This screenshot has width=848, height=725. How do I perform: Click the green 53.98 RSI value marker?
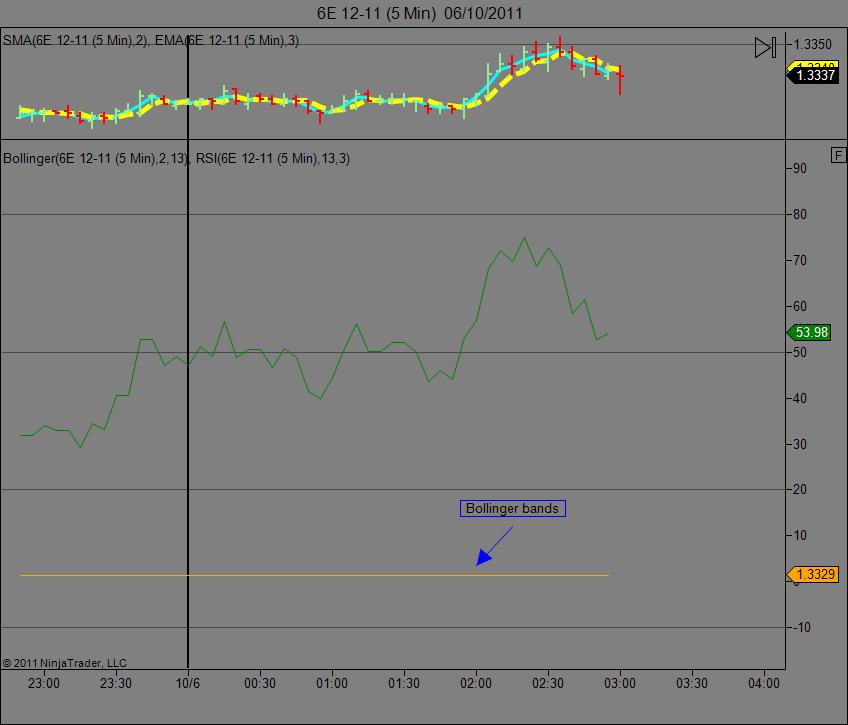click(x=810, y=332)
